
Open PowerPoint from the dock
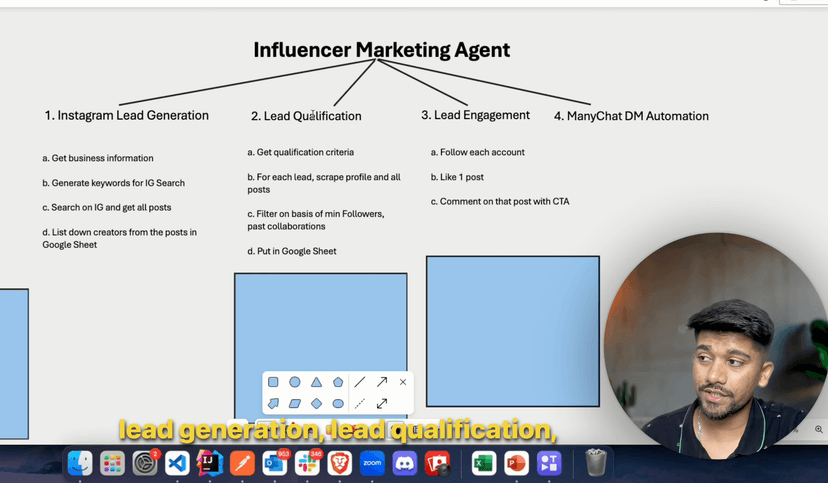tap(516, 463)
